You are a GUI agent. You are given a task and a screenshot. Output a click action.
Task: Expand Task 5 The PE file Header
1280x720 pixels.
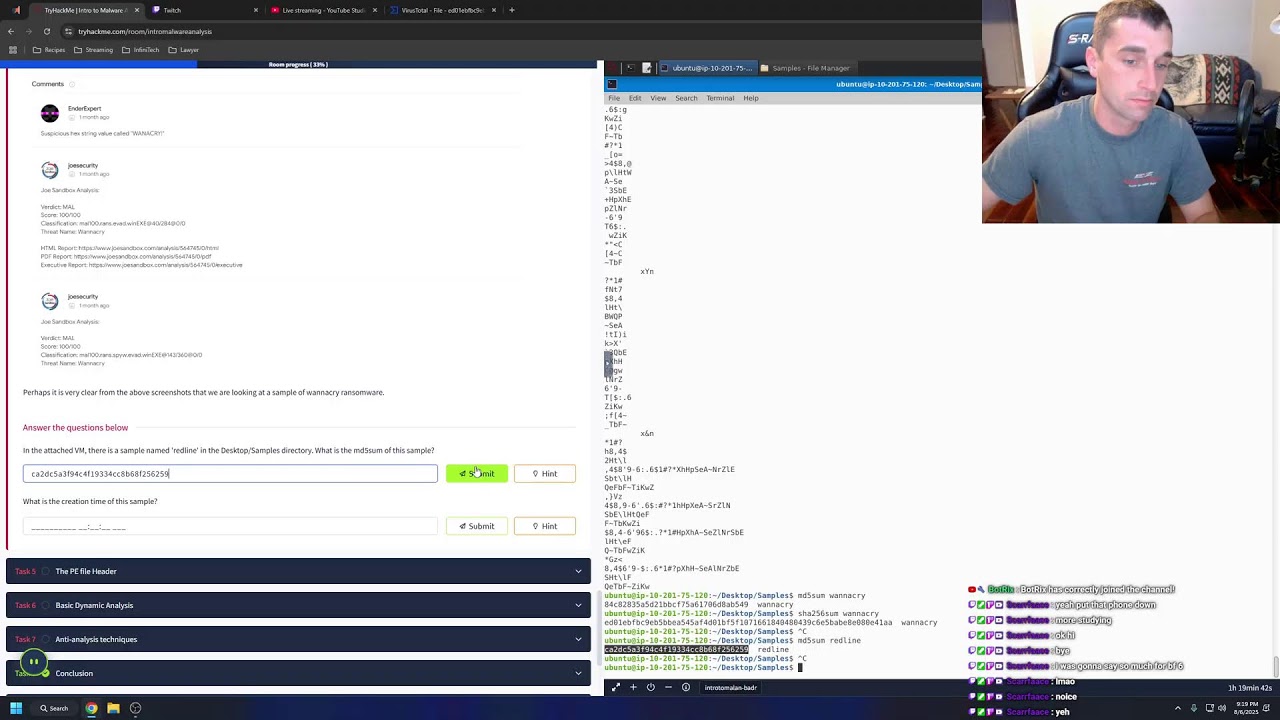click(x=298, y=571)
